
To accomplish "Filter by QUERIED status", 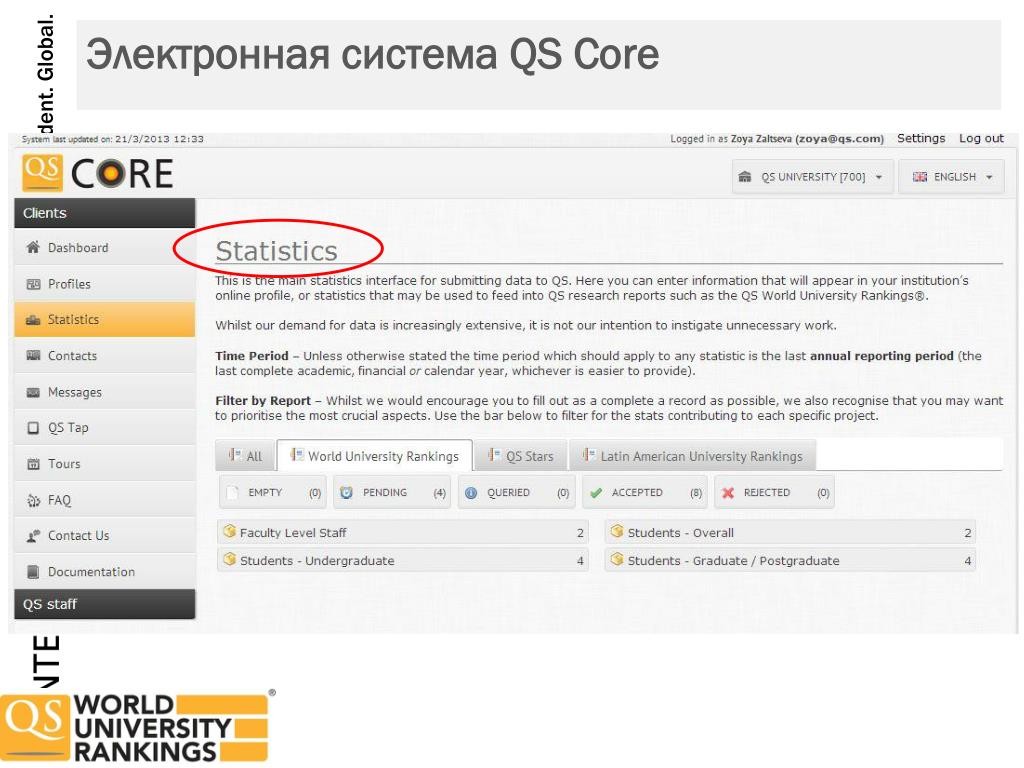I will click(516, 492).
